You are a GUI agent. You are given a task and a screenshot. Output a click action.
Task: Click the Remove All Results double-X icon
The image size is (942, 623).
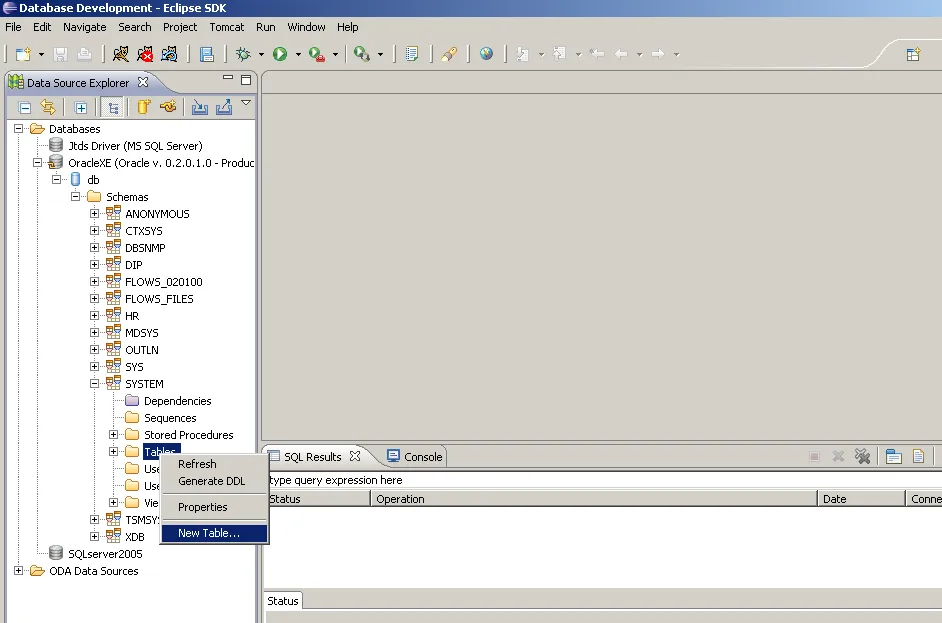(862, 457)
